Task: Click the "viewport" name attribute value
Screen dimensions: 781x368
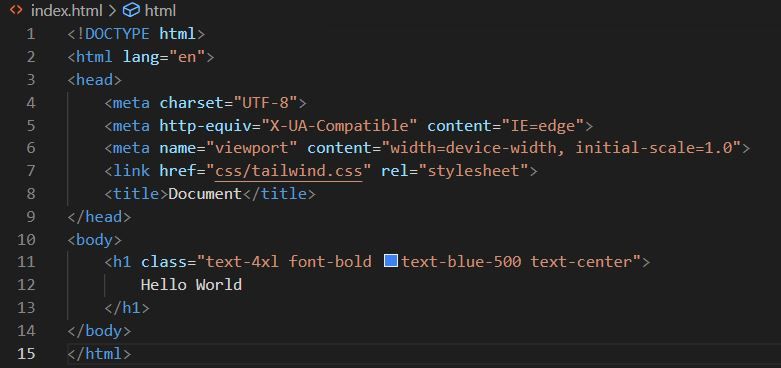Action: pyautogui.click(x=252, y=148)
